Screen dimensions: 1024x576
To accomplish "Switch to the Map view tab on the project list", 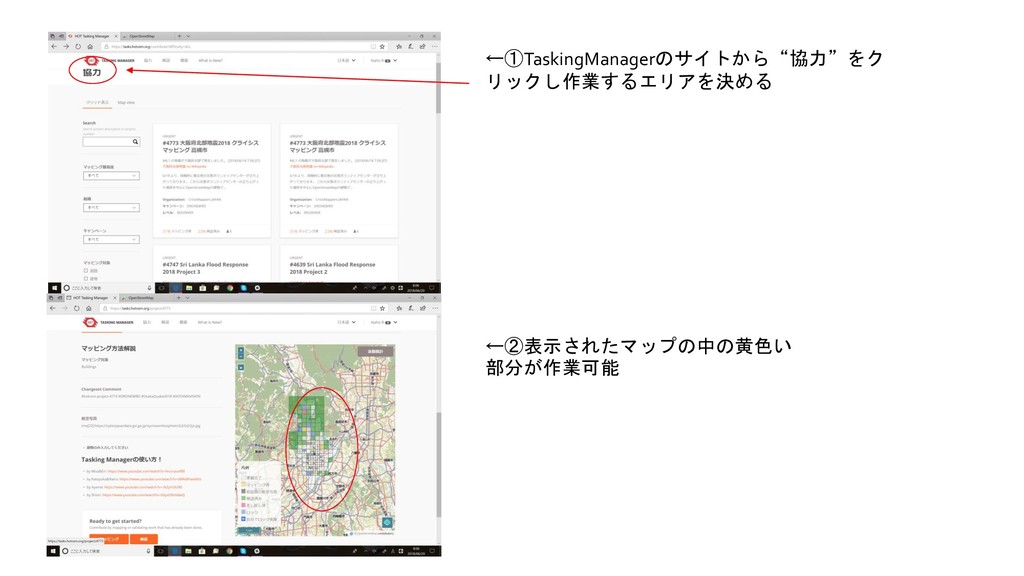I will point(126,103).
